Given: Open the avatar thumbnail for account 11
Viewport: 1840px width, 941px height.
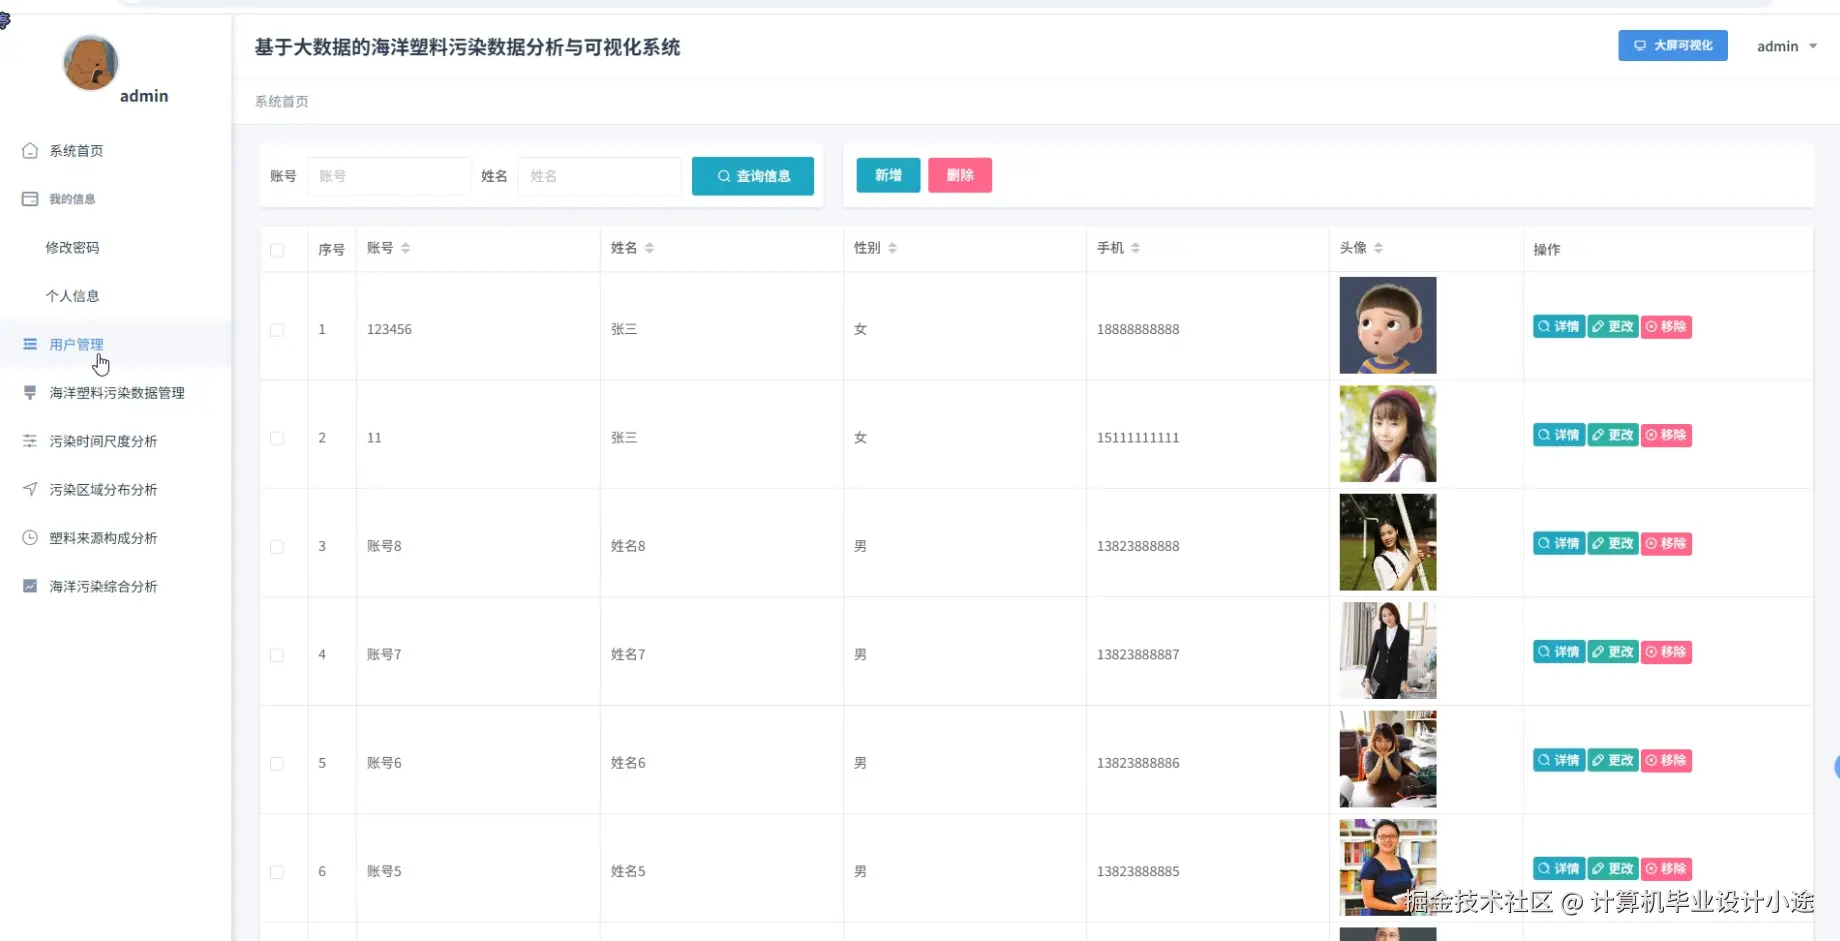Looking at the screenshot, I should (x=1388, y=434).
